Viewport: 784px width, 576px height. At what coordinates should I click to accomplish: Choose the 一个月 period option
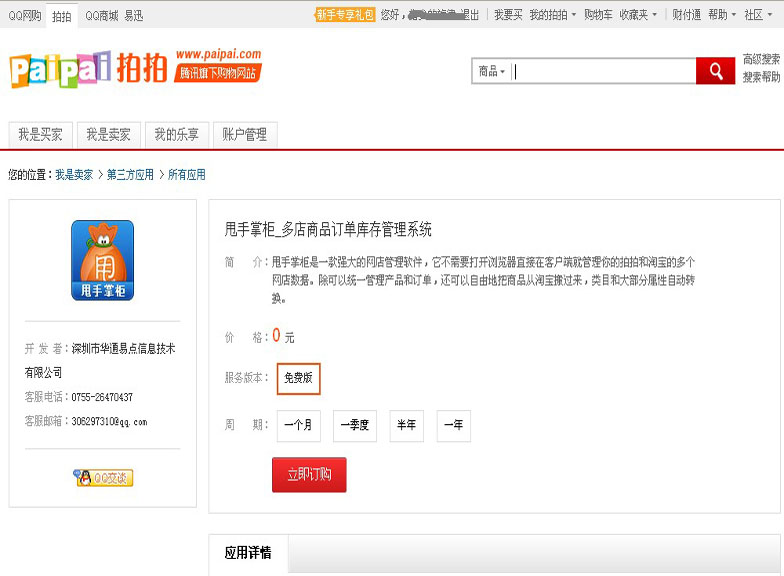coord(298,426)
